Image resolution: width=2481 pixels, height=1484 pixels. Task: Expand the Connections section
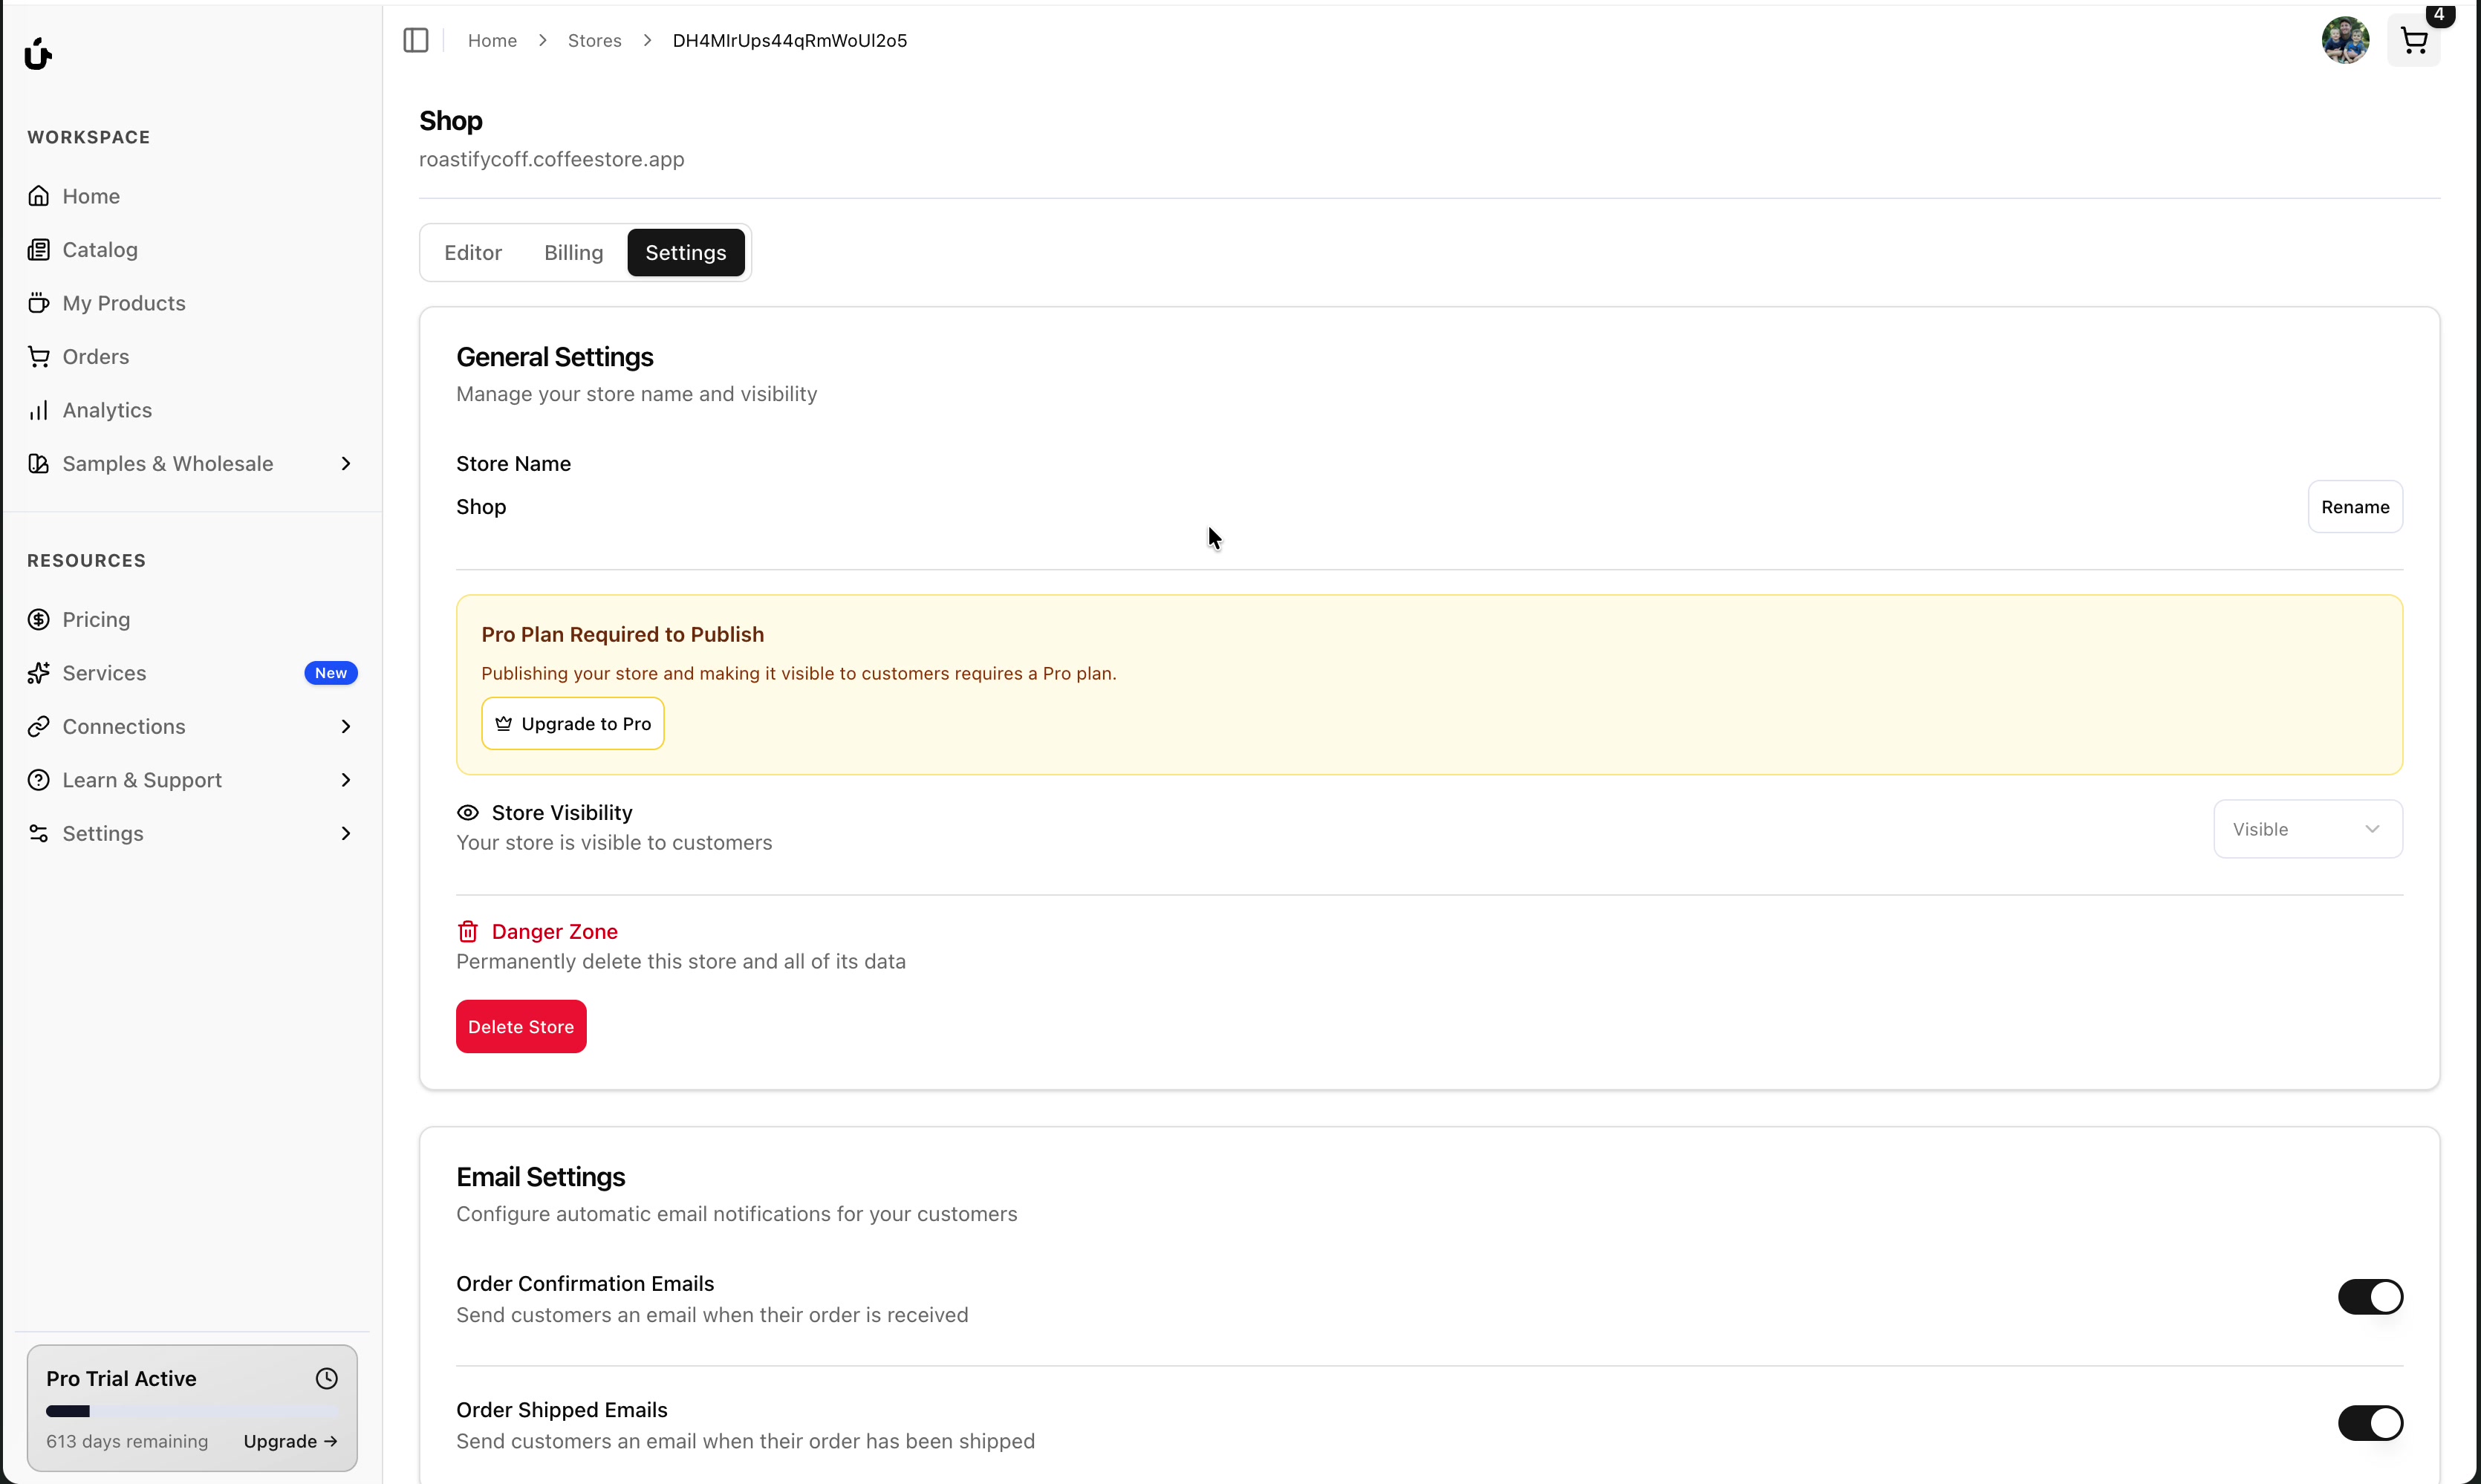[346, 727]
